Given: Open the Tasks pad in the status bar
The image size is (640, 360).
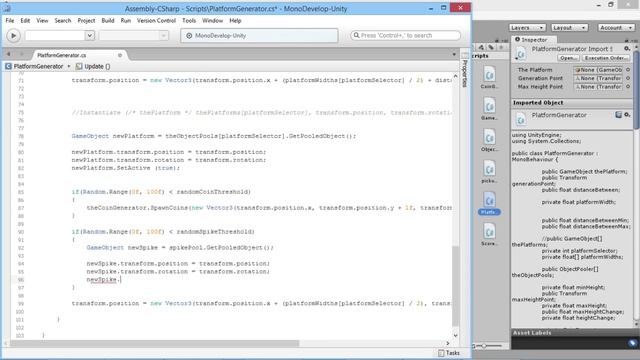Looking at the screenshot, I should 449,353.
